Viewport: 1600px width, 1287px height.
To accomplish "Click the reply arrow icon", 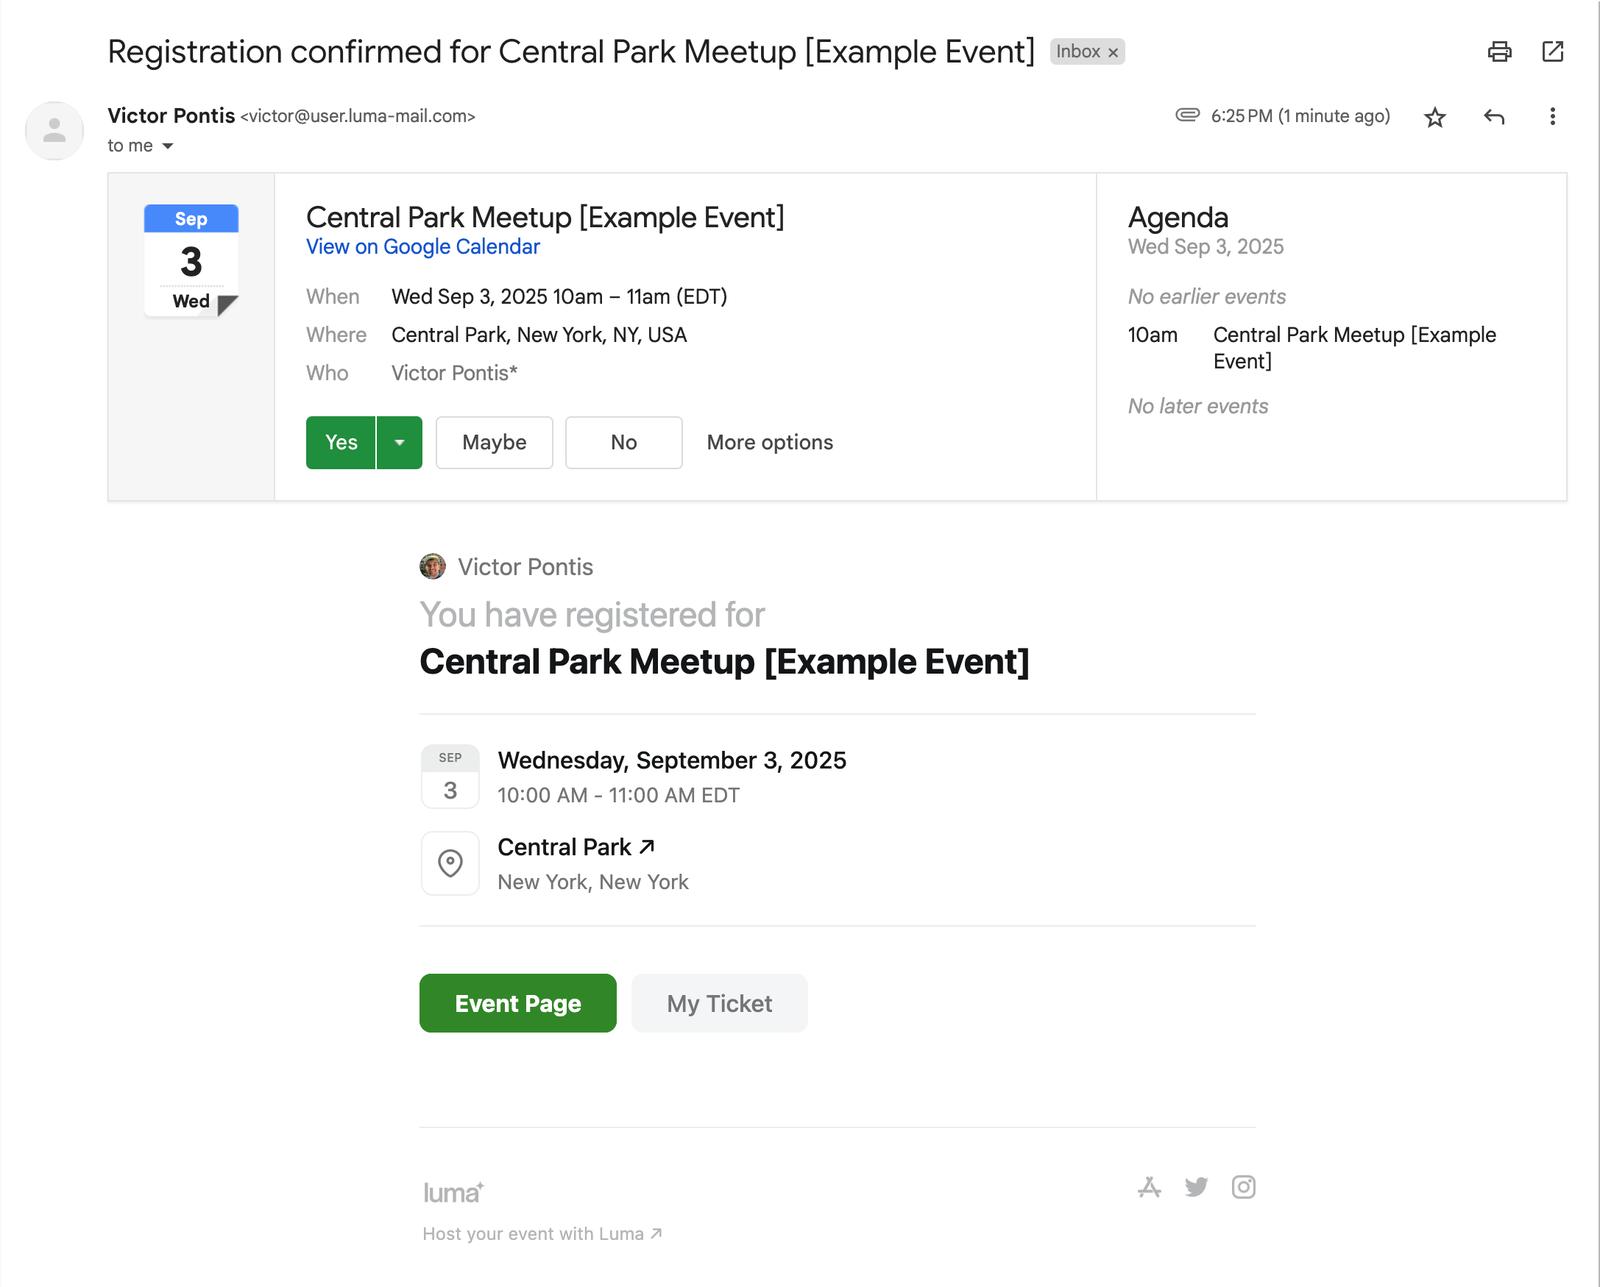I will [x=1494, y=117].
